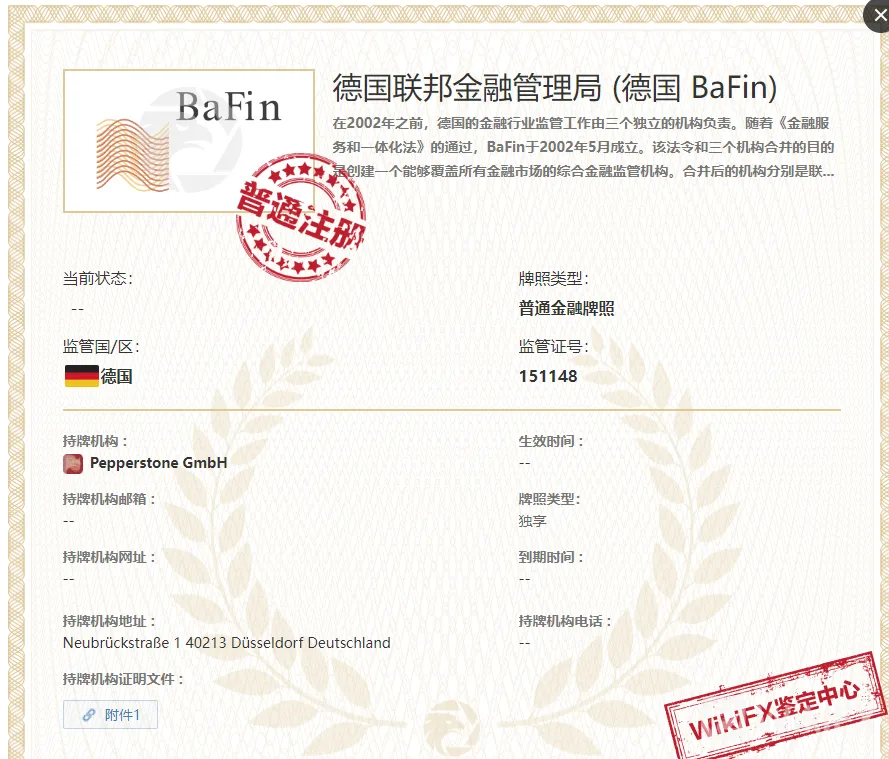
Task: Click the 持牌机构 label
Action: click(95, 441)
